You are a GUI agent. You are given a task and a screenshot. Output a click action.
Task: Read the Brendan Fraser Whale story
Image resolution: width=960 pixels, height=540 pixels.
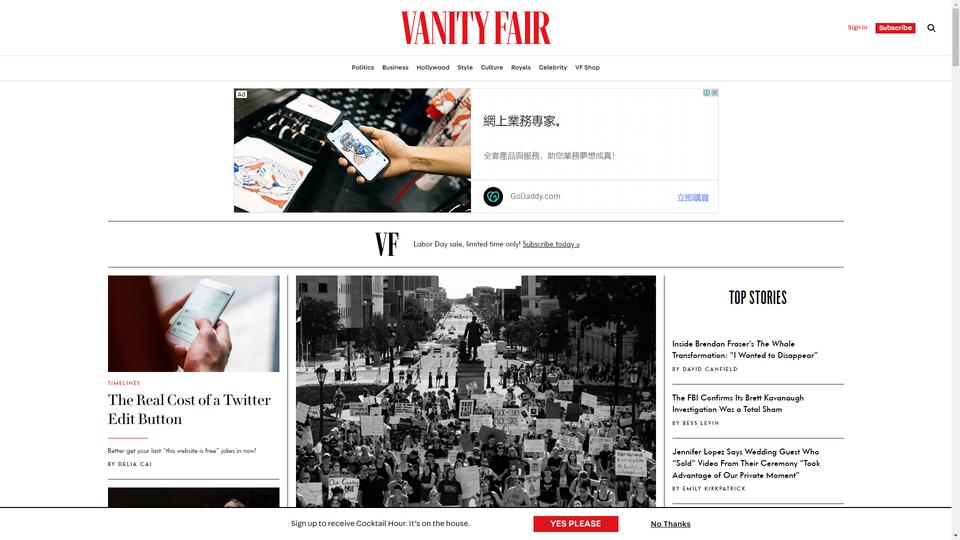(744, 350)
